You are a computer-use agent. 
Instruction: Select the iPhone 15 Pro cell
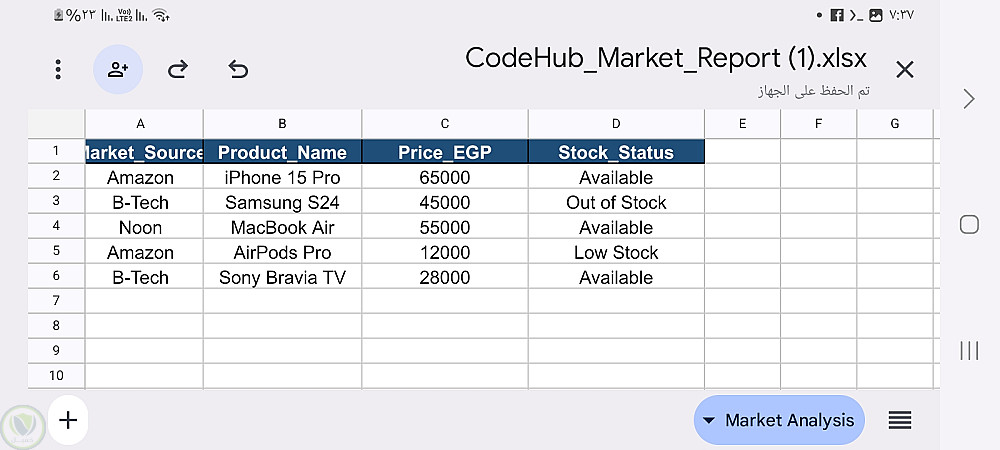pos(282,178)
